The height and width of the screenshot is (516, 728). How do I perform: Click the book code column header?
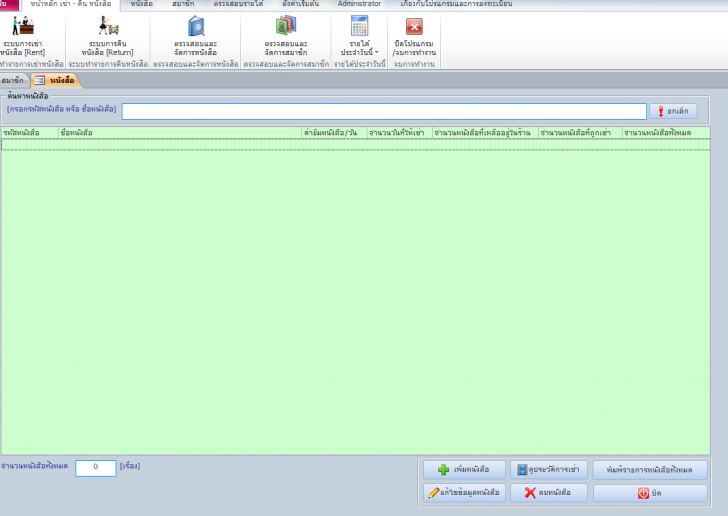pyautogui.click(x=29, y=133)
